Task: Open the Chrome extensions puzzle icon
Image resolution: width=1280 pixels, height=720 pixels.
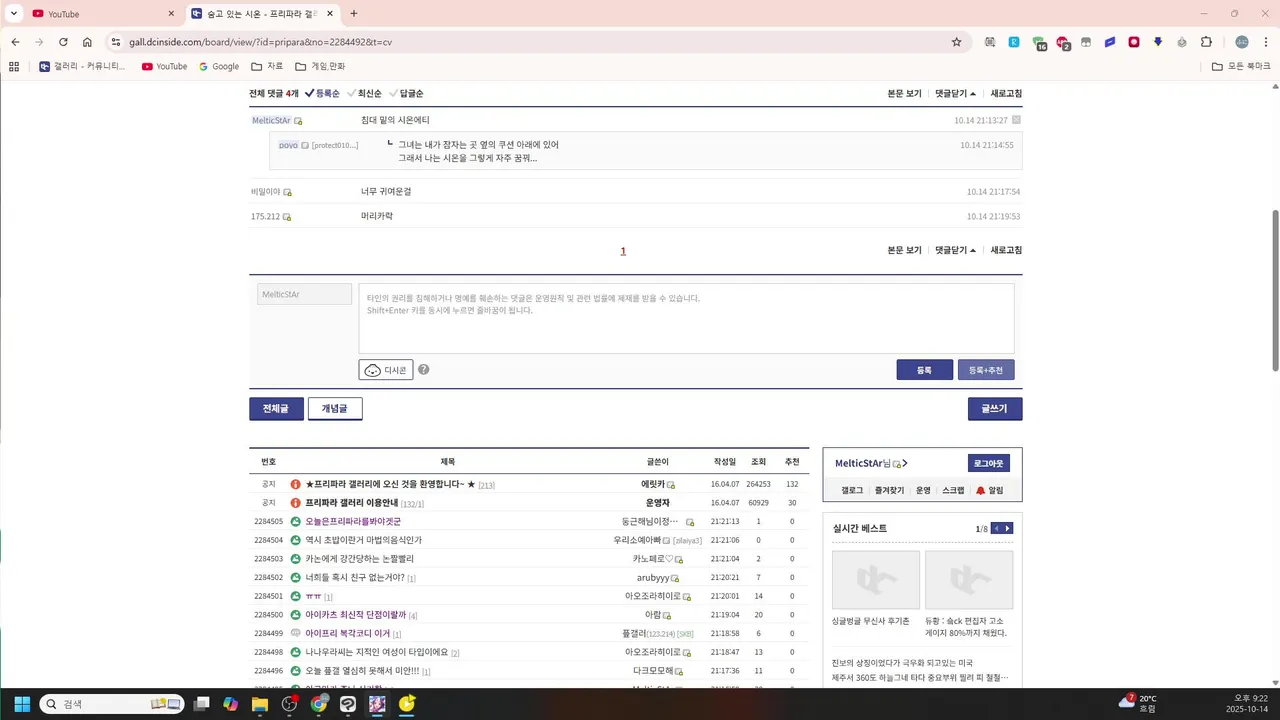Action: [x=1206, y=42]
